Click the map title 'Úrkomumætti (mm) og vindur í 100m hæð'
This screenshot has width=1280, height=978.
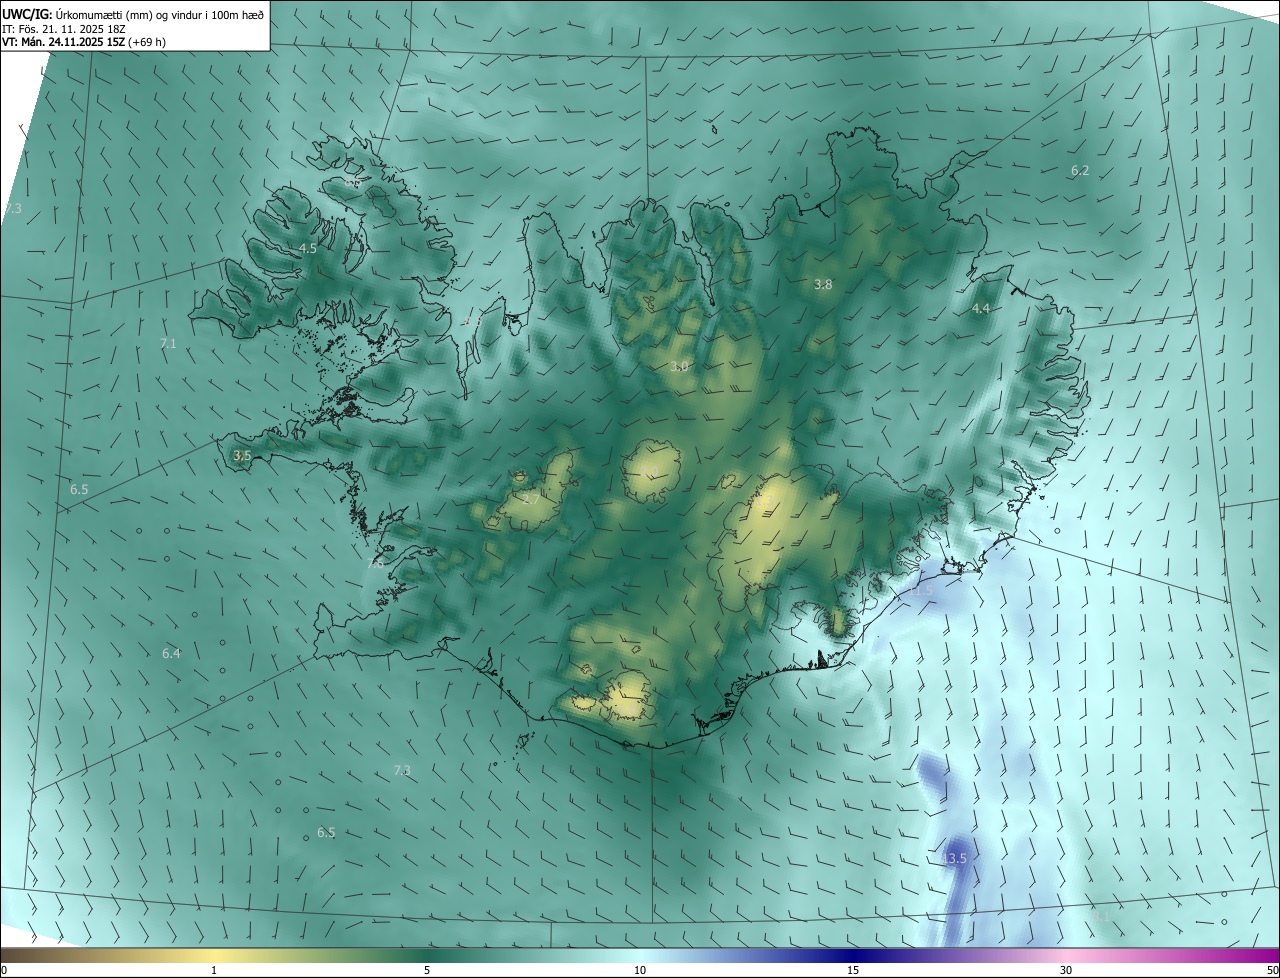(x=158, y=15)
